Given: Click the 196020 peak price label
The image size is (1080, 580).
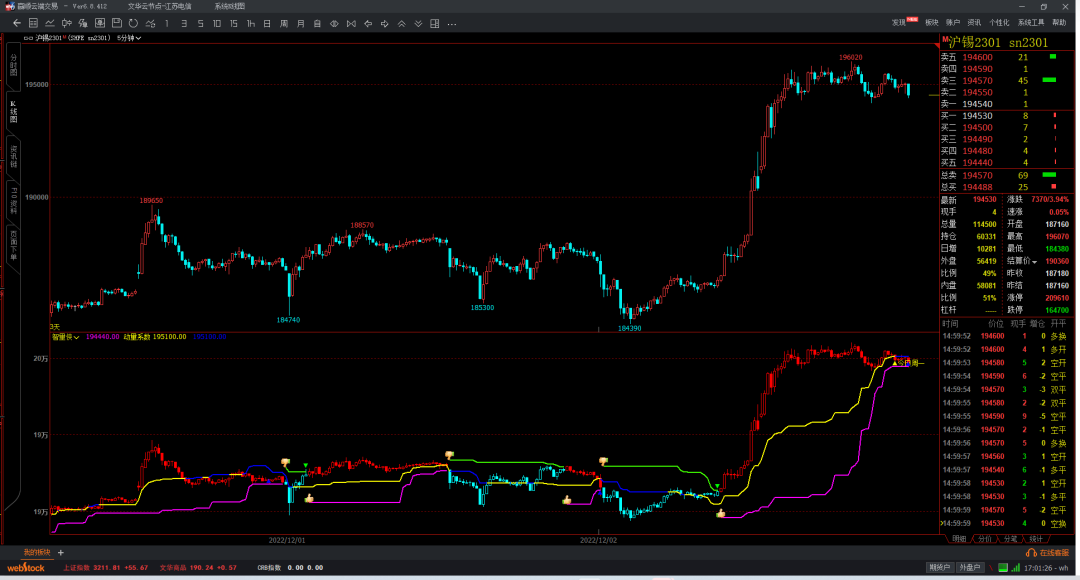Looking at the screenshot, I should [x=851, y=58].
